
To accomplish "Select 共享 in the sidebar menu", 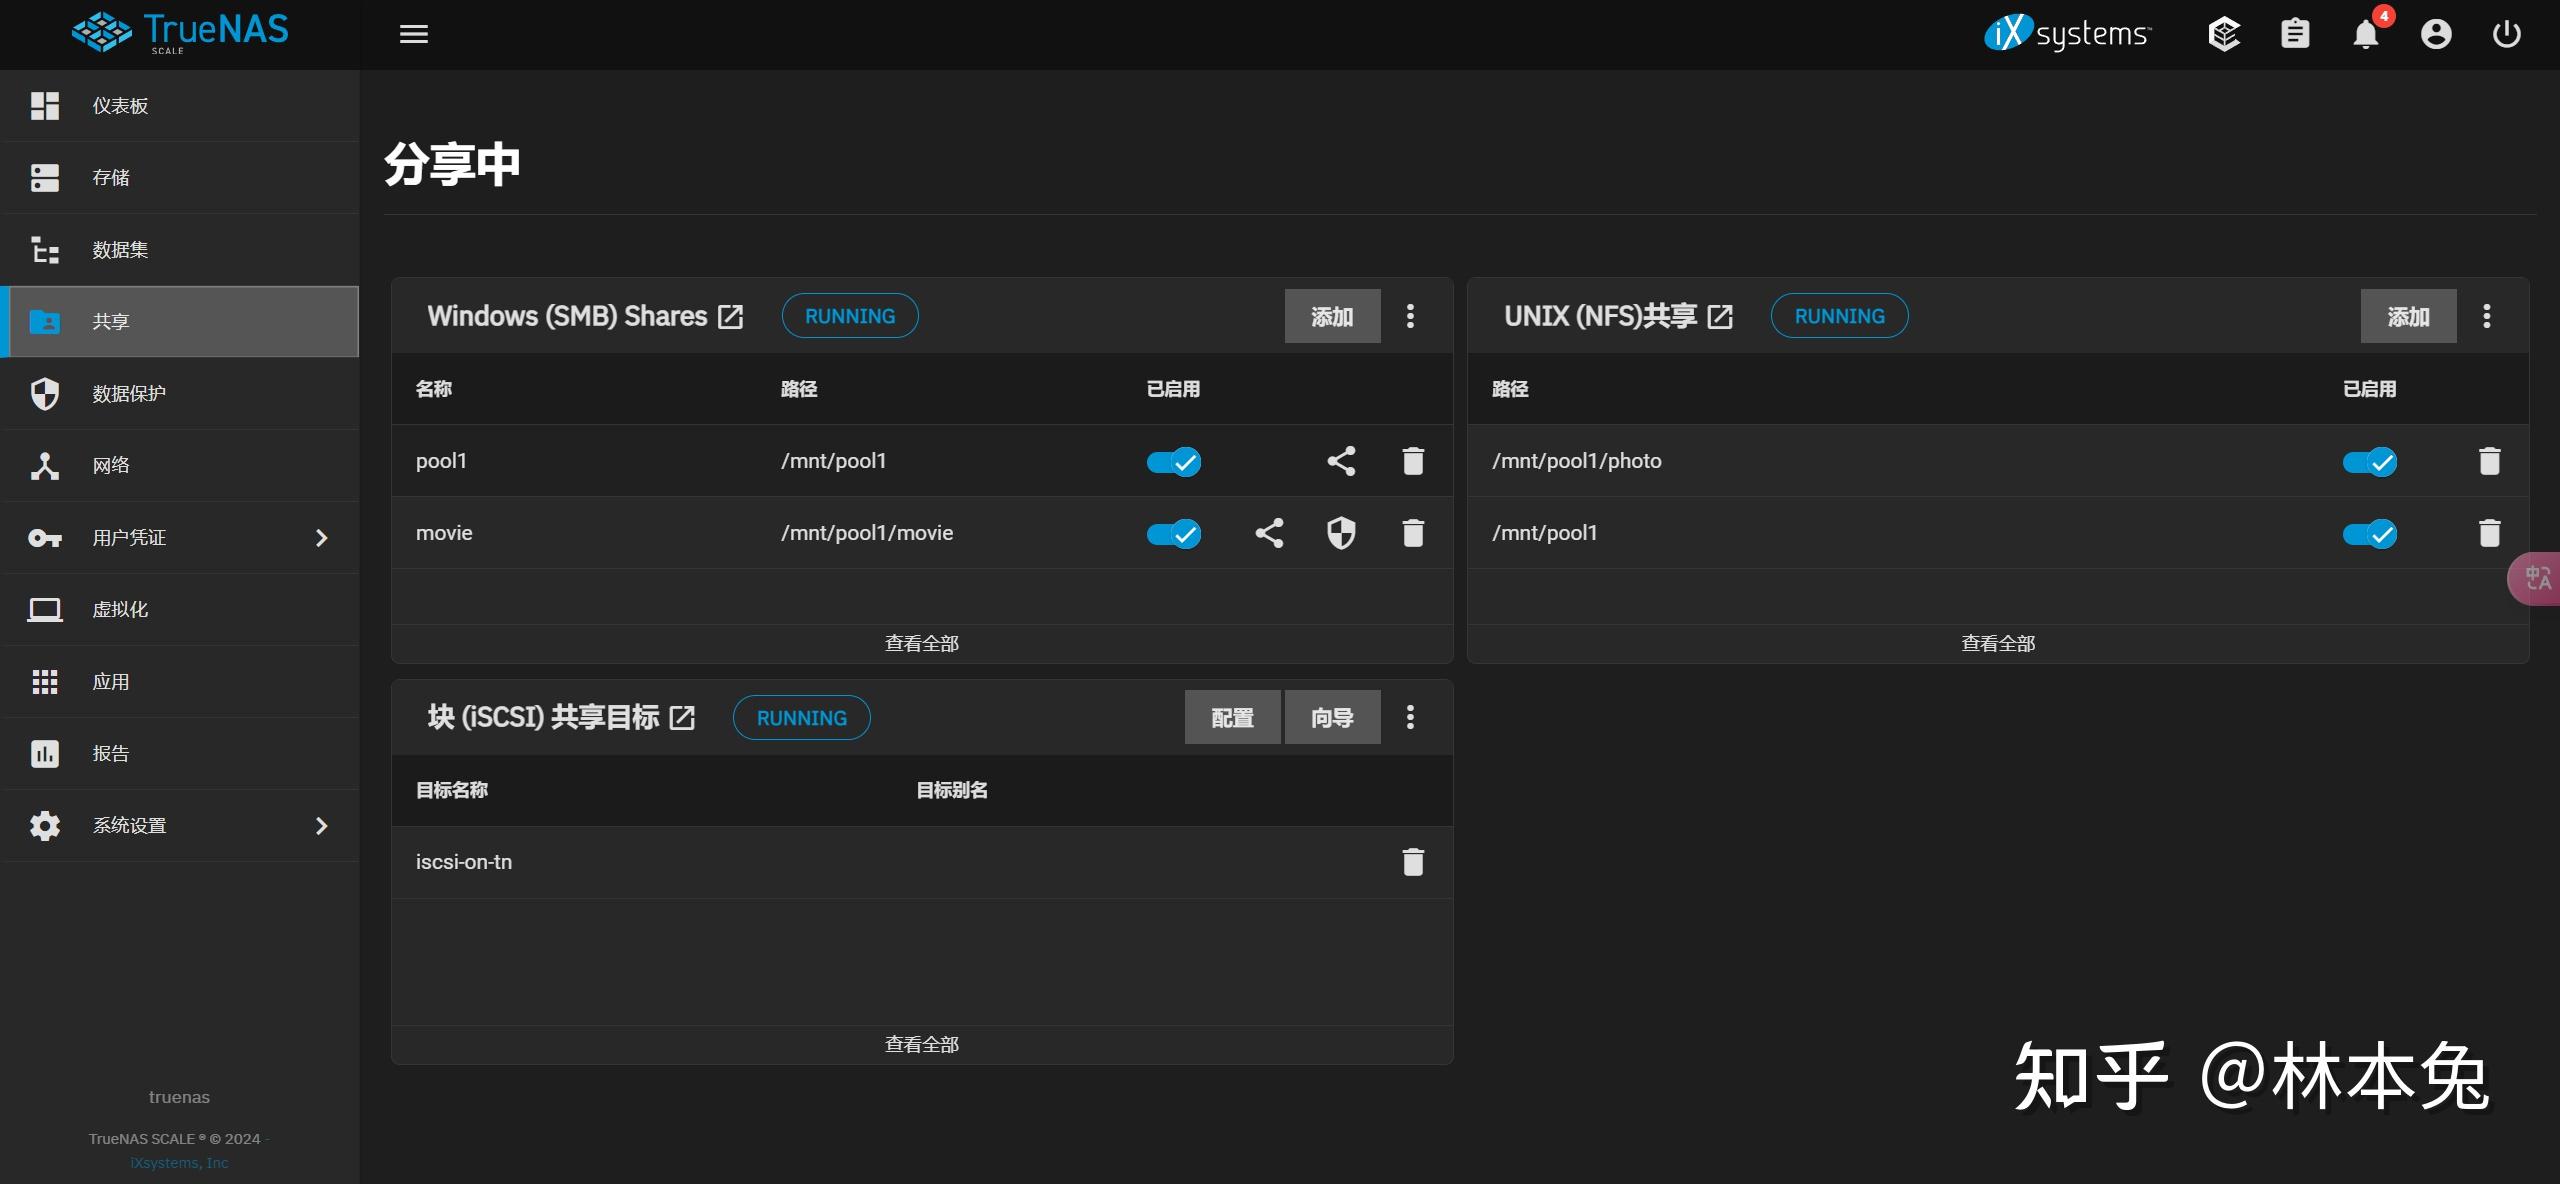I will (110, 321).
